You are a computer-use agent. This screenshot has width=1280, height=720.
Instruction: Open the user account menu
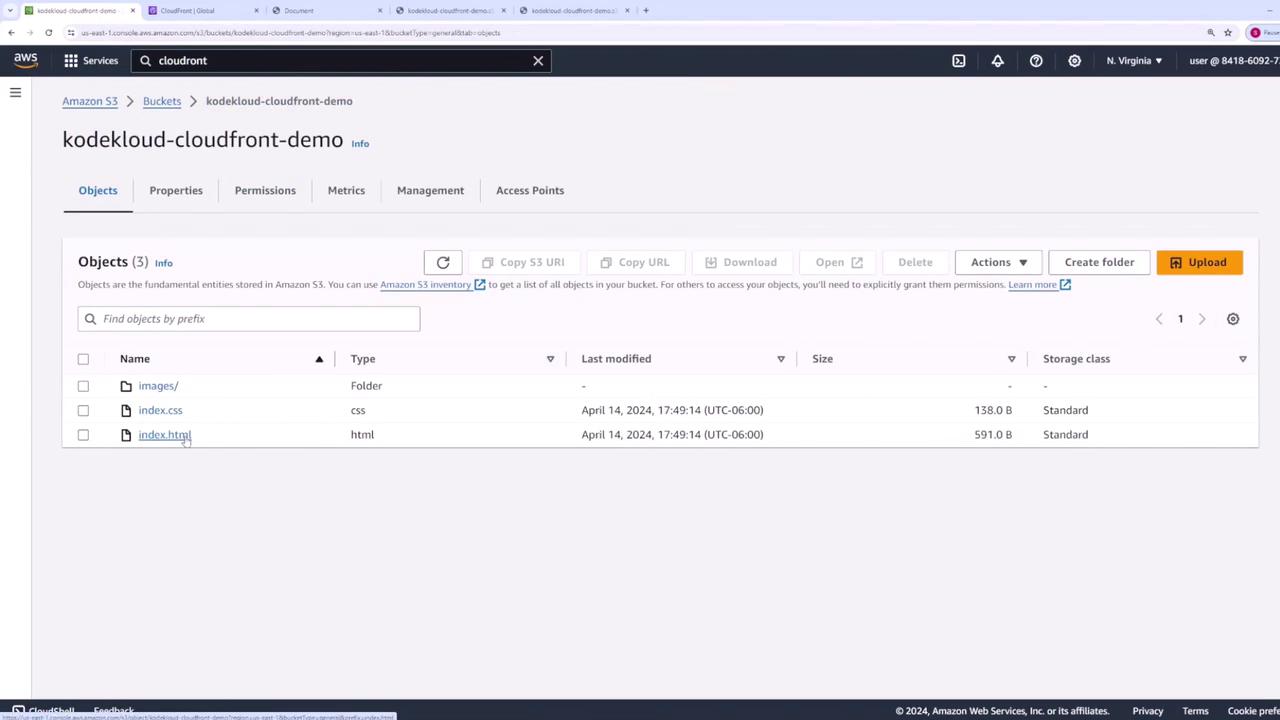coord(1234,61)
